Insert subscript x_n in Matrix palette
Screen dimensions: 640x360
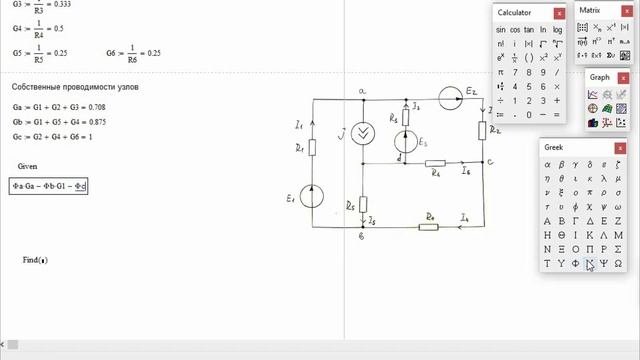pos(597,27)
